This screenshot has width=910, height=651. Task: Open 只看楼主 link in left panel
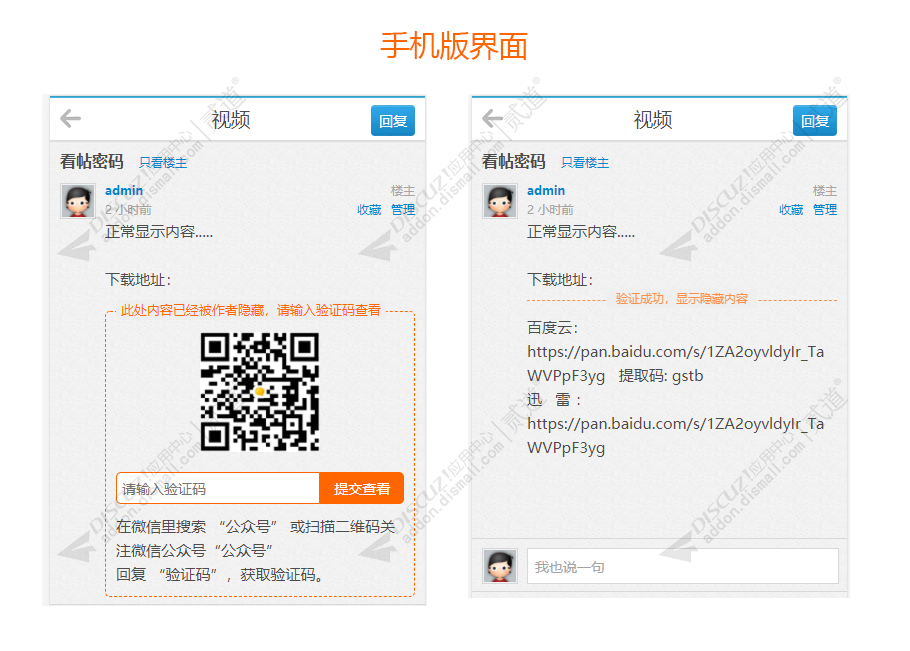pyautogui.click(x=163, y=163)
